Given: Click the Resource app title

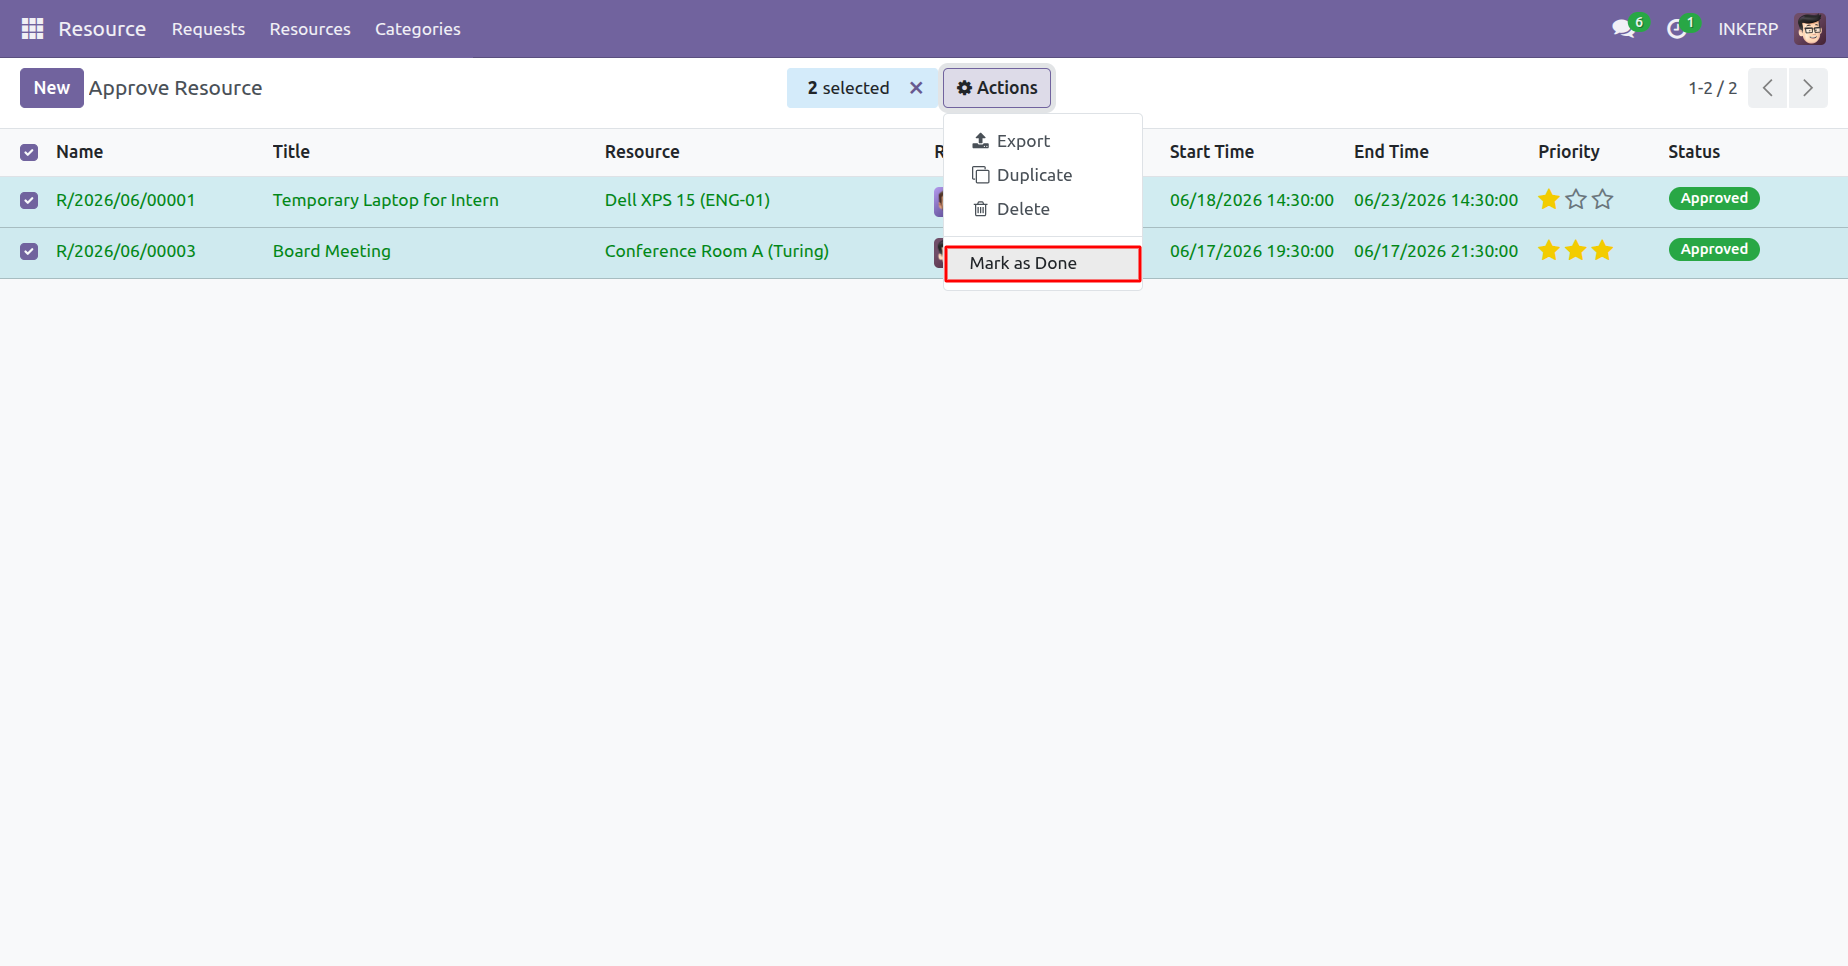Looking at the screenshot, I should point(102,29).
